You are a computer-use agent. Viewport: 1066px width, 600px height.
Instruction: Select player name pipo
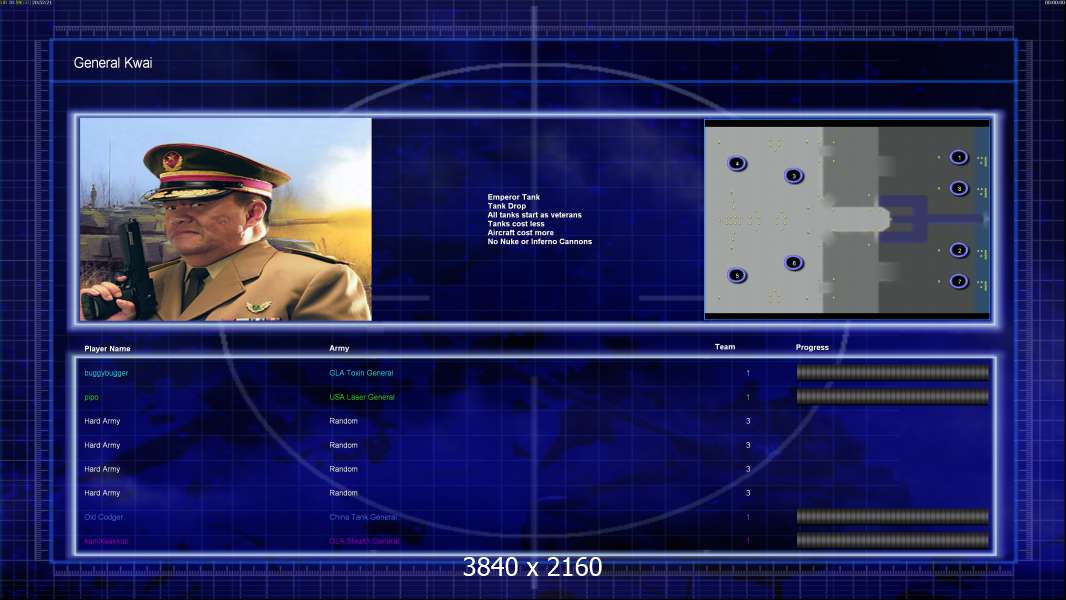[x=91, y=398]
